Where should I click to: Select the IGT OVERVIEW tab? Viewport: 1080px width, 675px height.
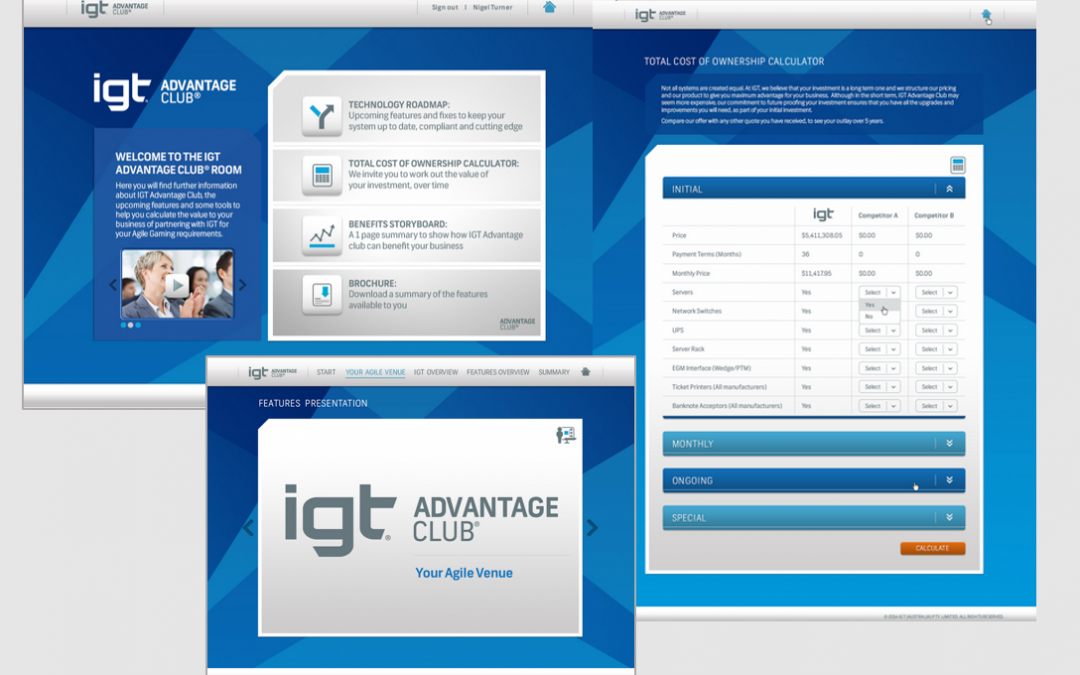pos(435,372)
